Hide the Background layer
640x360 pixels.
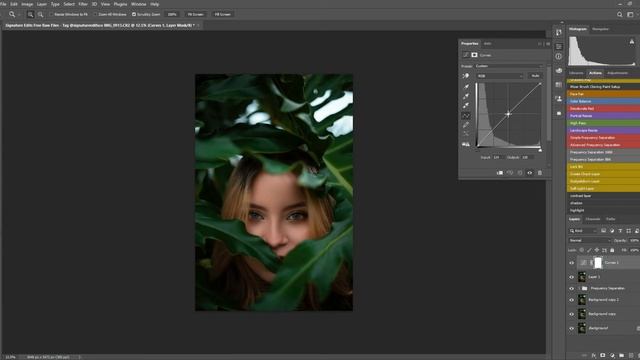[x=571, y=328]
